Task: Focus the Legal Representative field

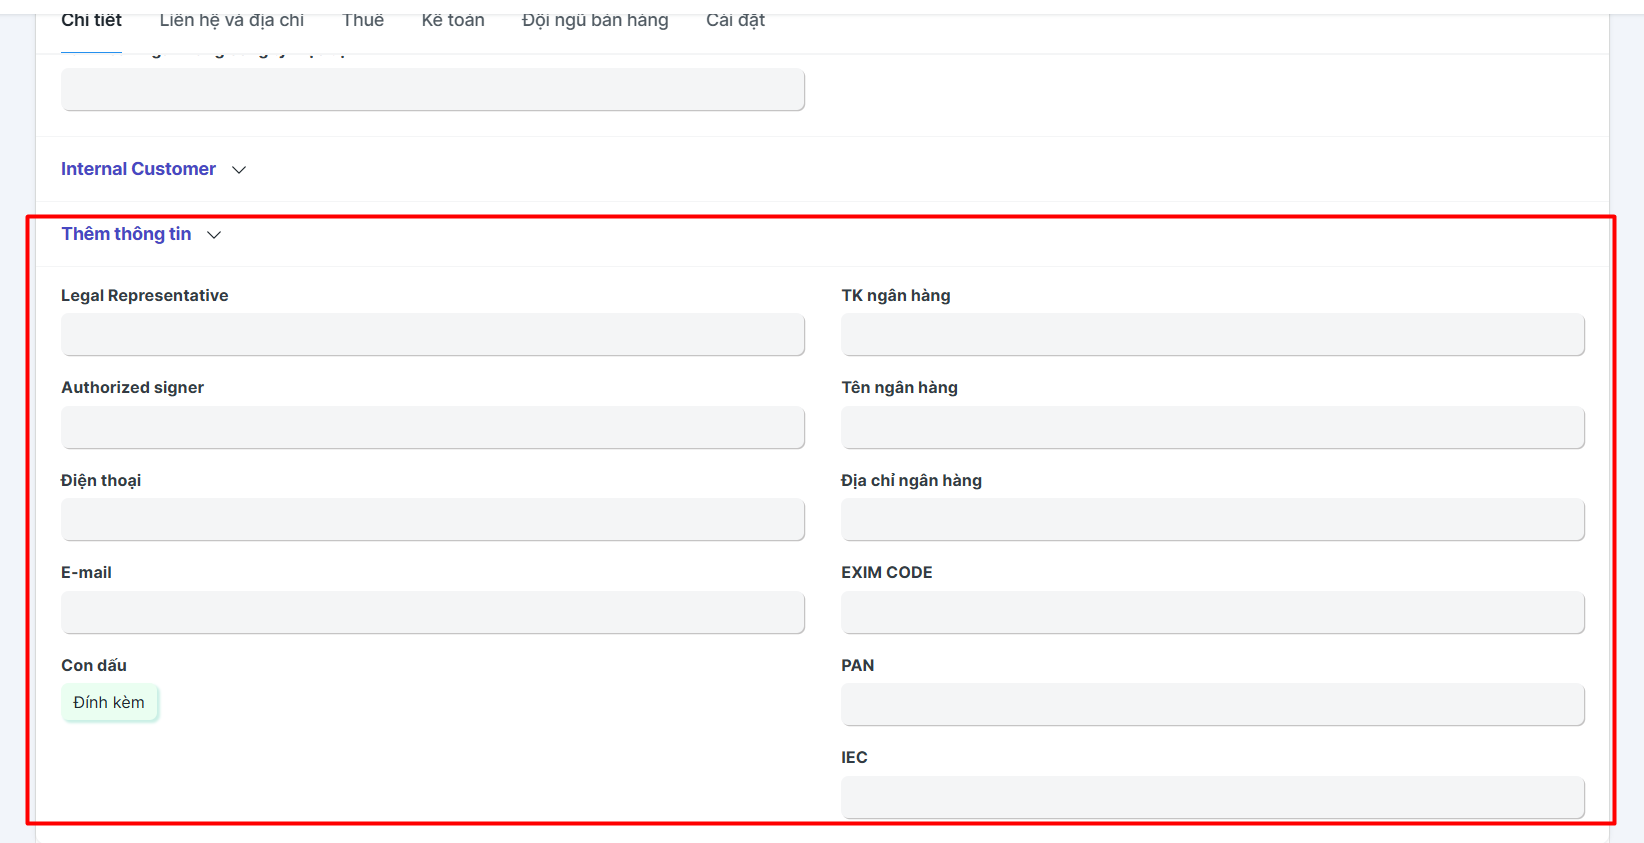Action: pos(432,335)
